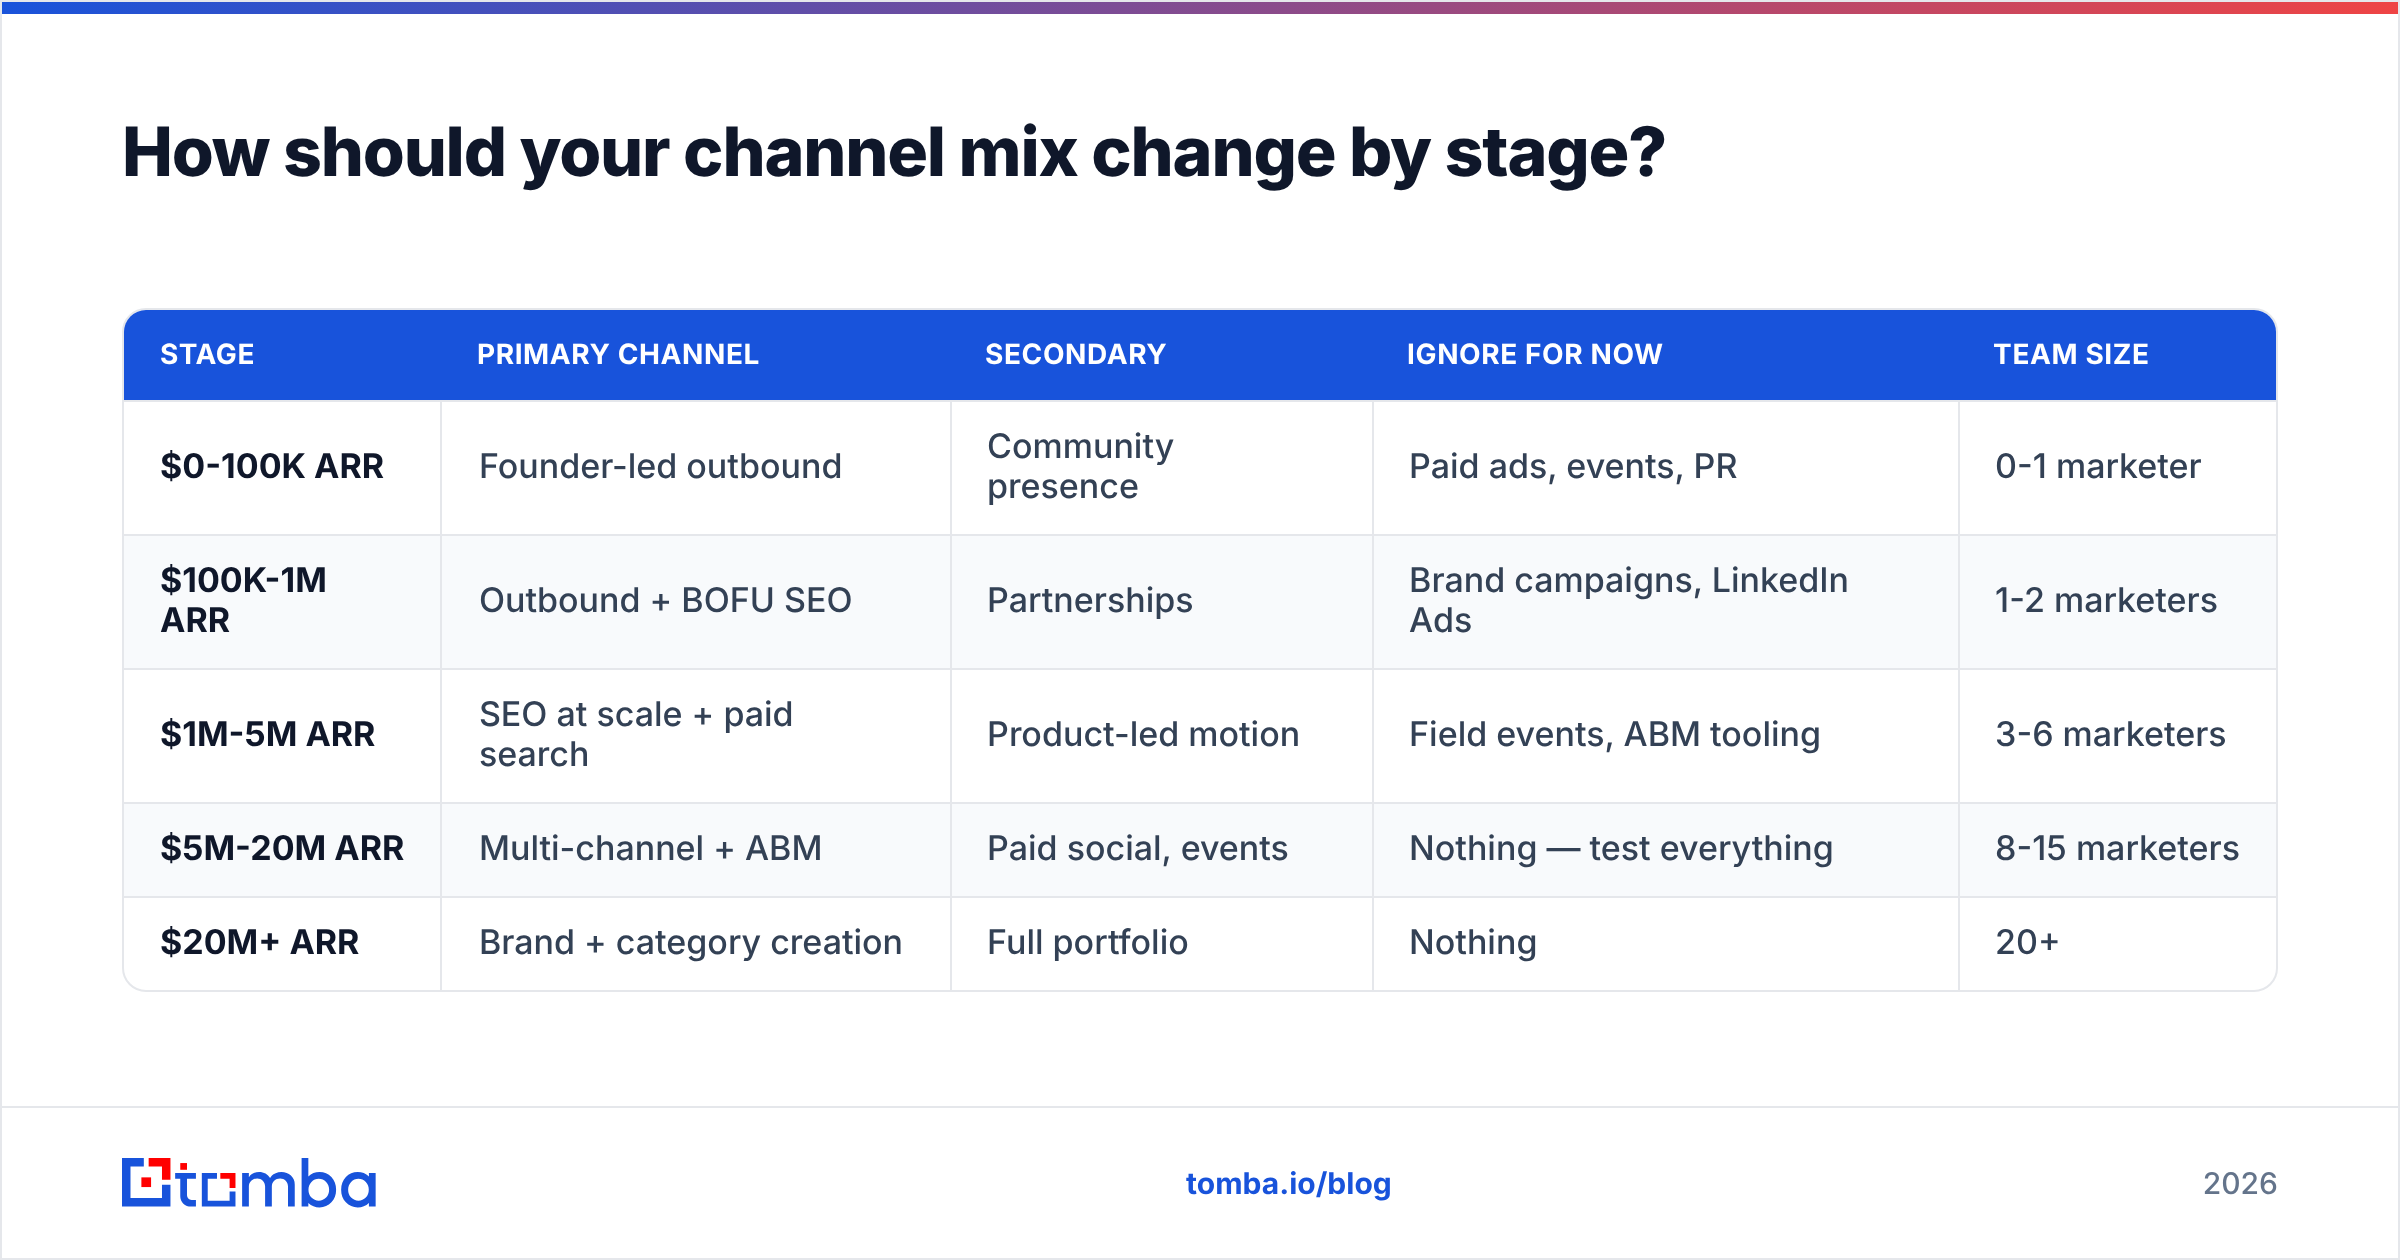Click the channel mix headline title
The image size is (2400, 1260).
coord(893,154)
